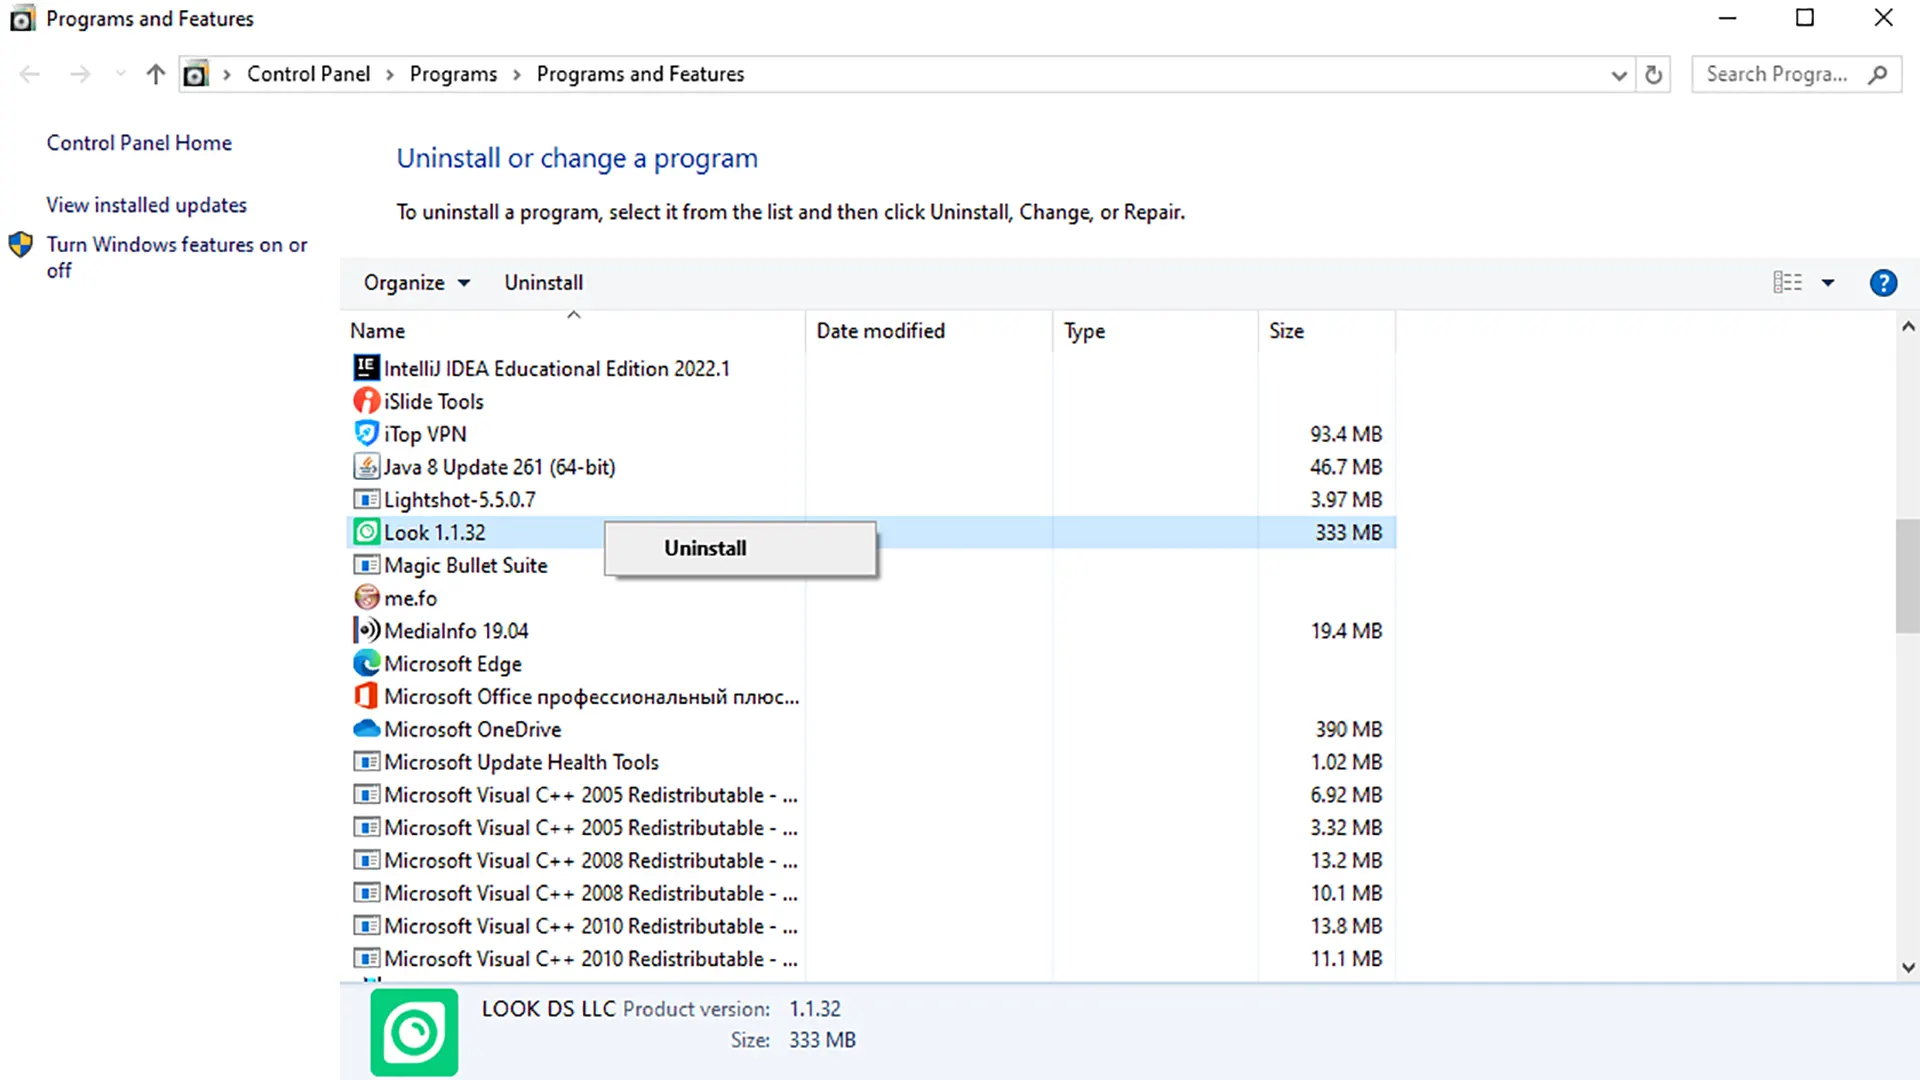Click the Microsoft Edge name text

pyautogui.click(x=453, y=664)
